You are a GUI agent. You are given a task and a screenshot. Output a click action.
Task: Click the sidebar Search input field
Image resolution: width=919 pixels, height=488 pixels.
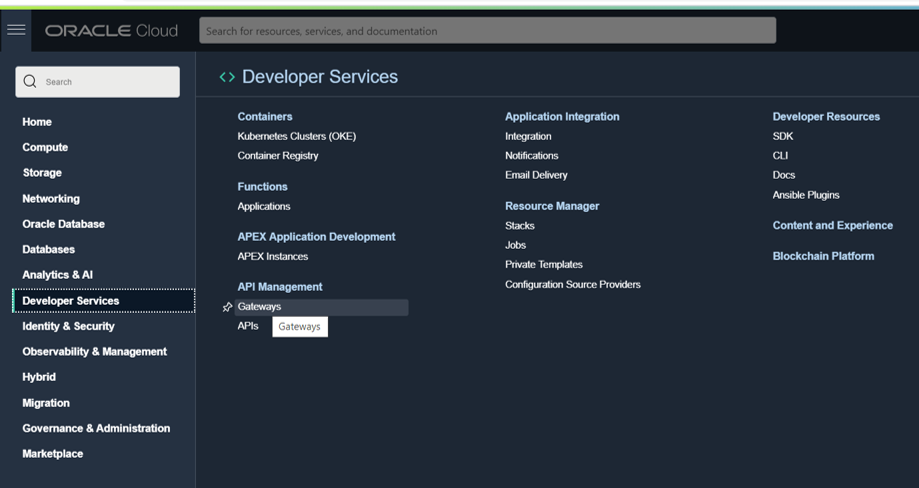[97, 82]
